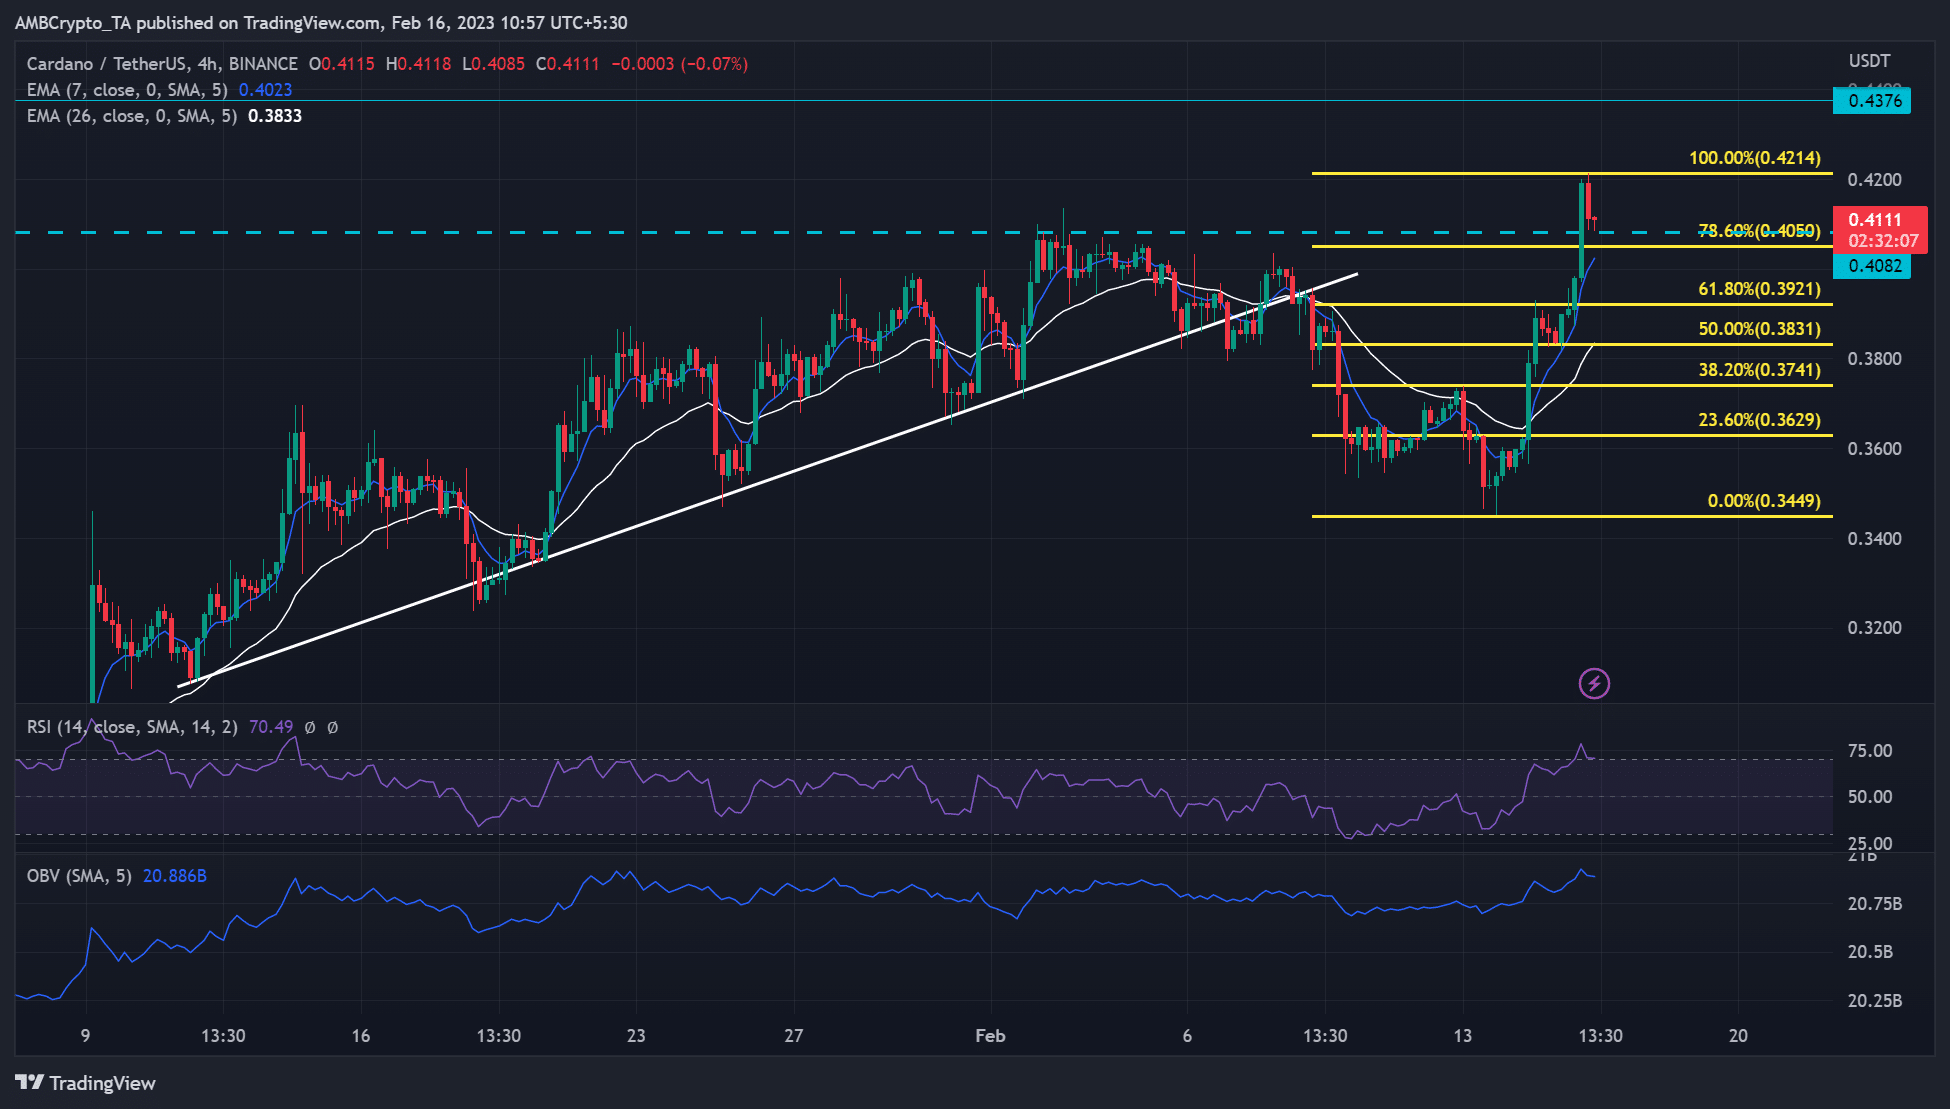Click the 0.3200 price axis label
1950x1109 pixels.
point(1874,628)
